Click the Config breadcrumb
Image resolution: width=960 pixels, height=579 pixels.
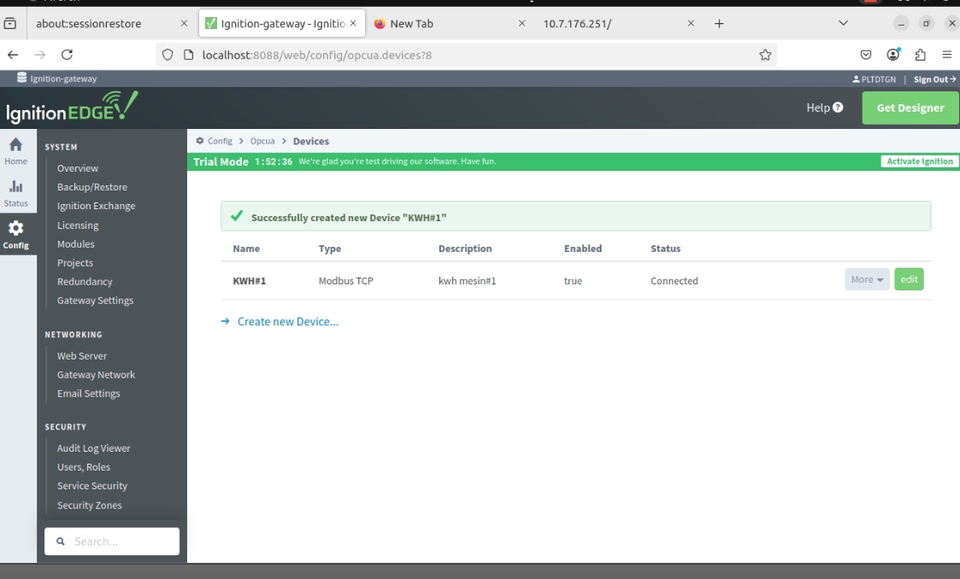coord(219,141)
